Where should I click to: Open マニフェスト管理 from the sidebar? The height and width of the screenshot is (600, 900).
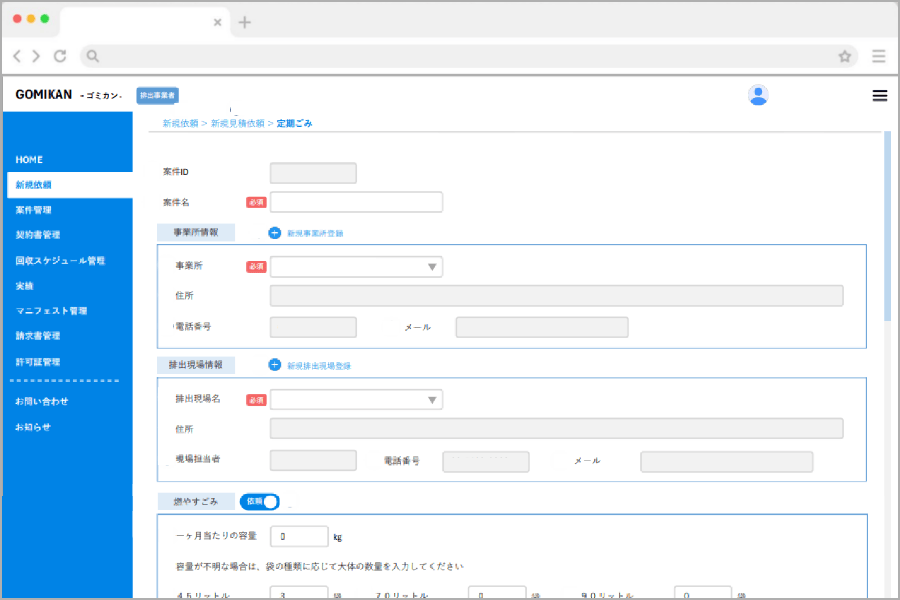point(53,310)
